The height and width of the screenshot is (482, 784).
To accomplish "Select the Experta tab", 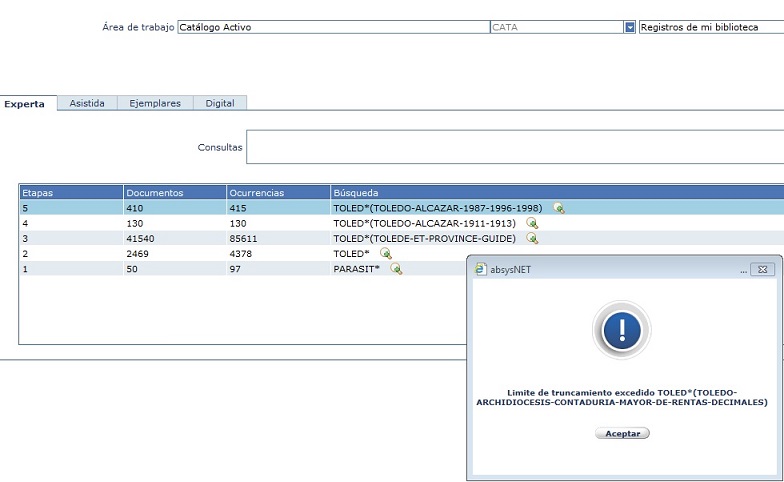I will 25,103.
